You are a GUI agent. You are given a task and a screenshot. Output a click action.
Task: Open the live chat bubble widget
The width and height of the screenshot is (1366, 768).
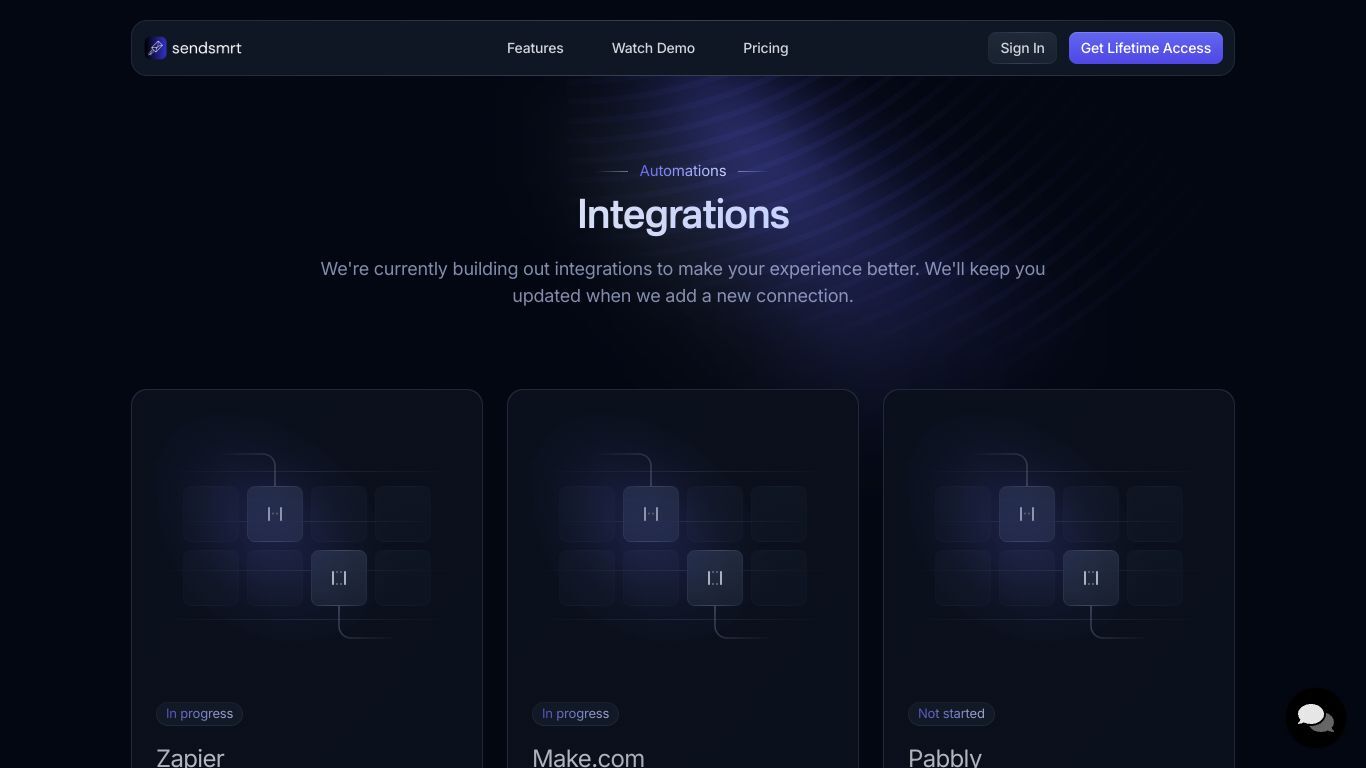(1315, 717)
